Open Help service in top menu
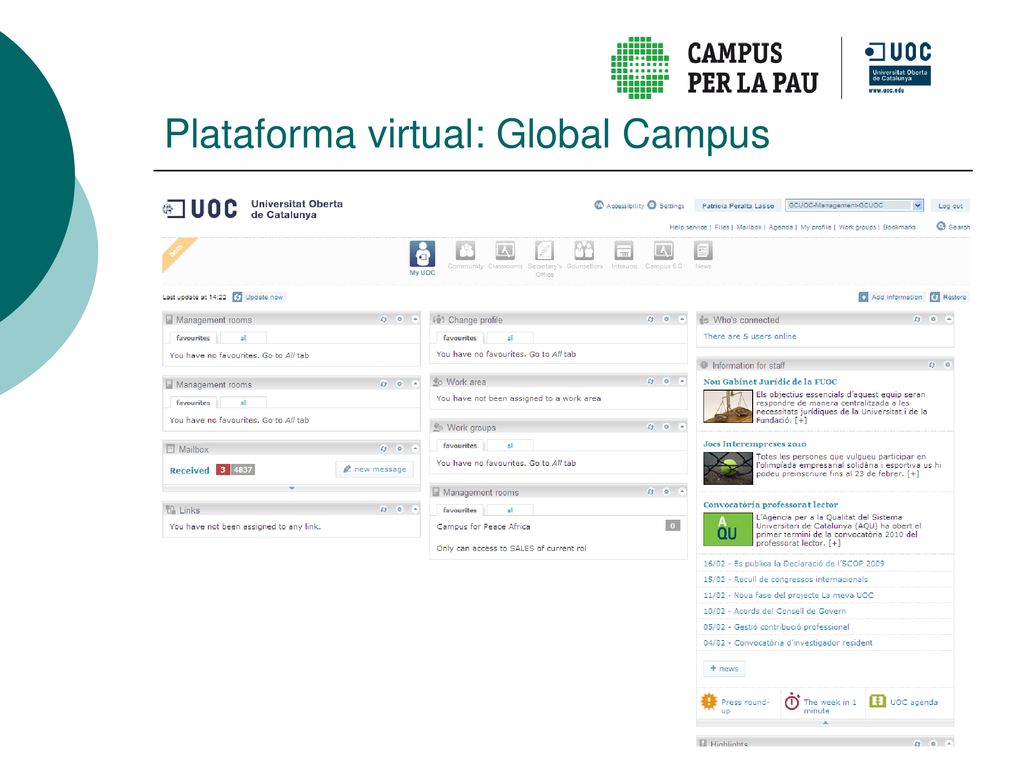This screenshot has width=1024, height=768. tap(688, 227)
